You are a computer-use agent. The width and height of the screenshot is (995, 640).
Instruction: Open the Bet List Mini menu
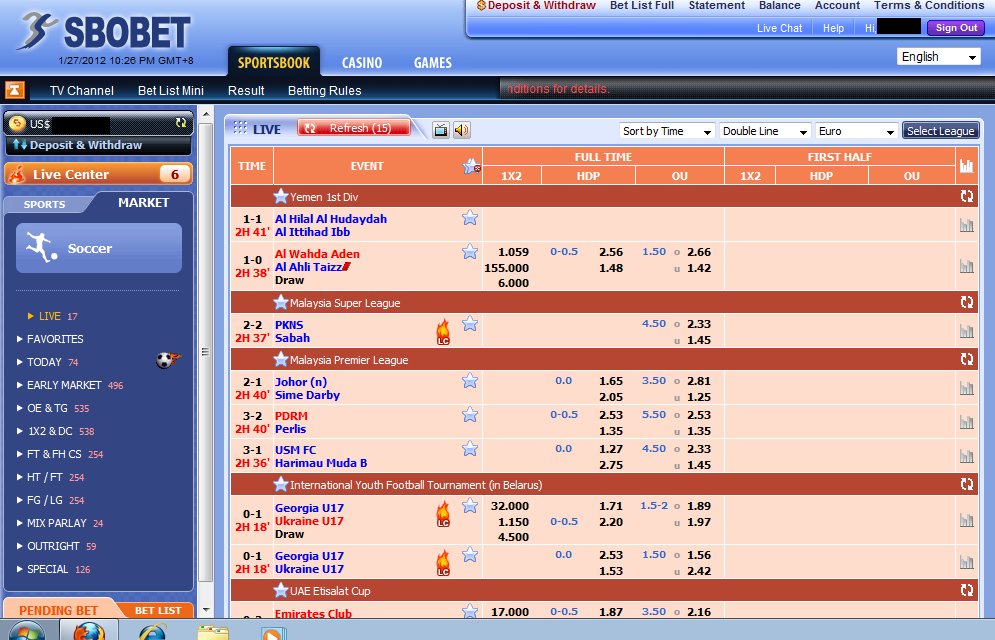(x=171, y=90)
